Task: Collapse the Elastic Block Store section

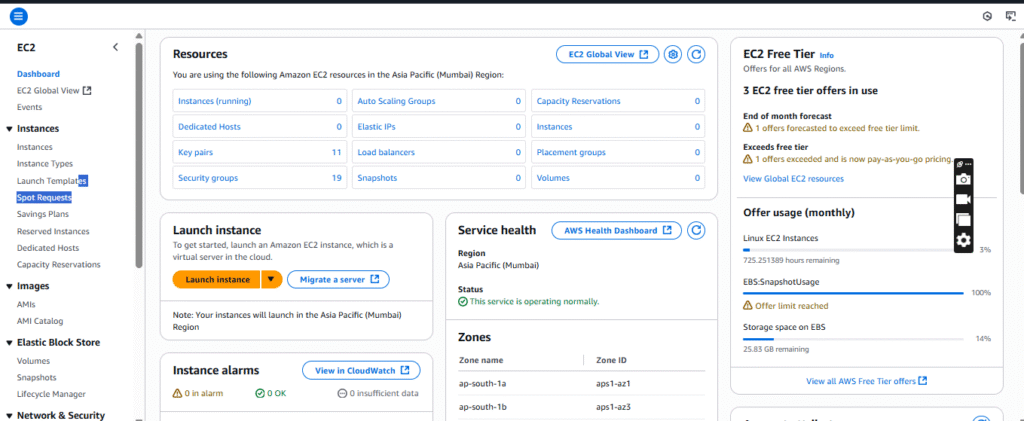Action: click(9, 342)
